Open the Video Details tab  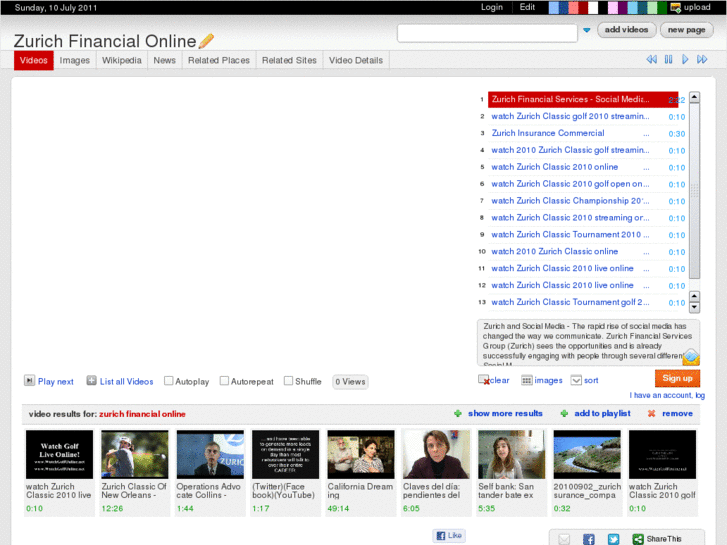coord(356,60)
